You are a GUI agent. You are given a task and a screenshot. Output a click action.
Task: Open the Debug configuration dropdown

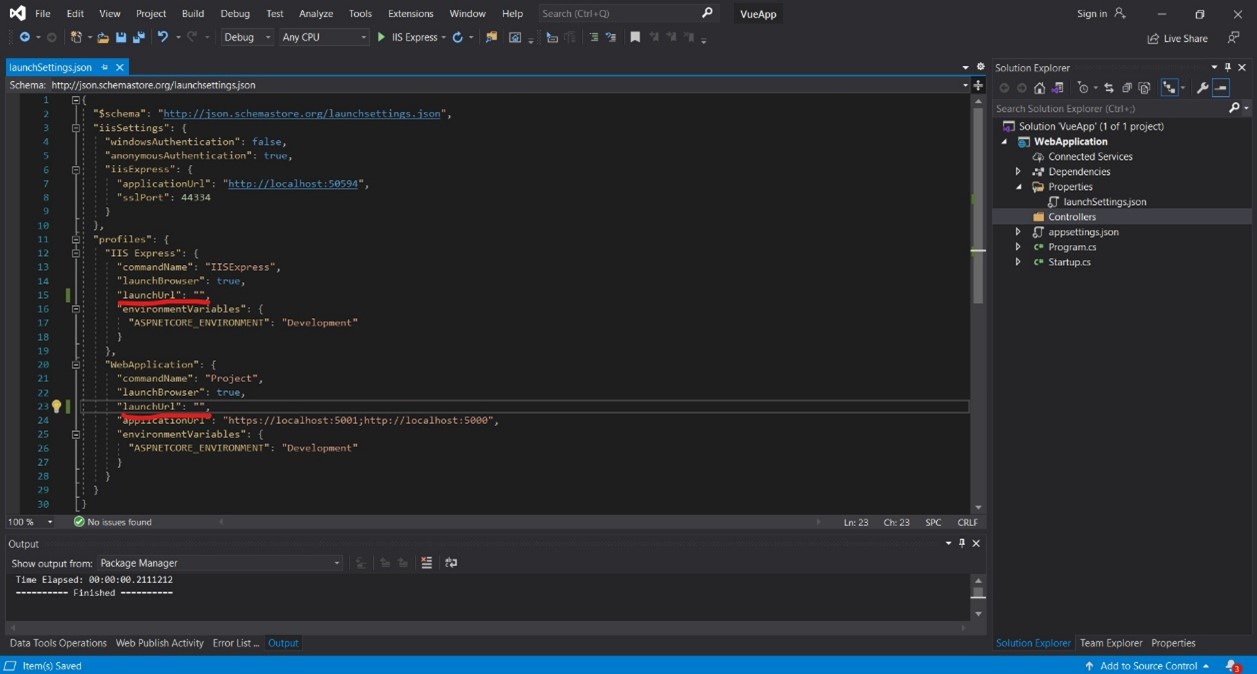click(246, 37)
